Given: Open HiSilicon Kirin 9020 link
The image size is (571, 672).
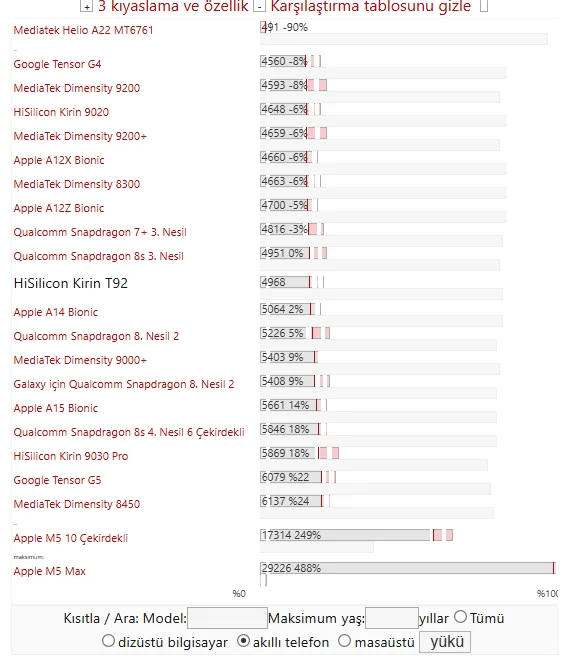Looking at the screenshot, I should [x=61, y=112].
